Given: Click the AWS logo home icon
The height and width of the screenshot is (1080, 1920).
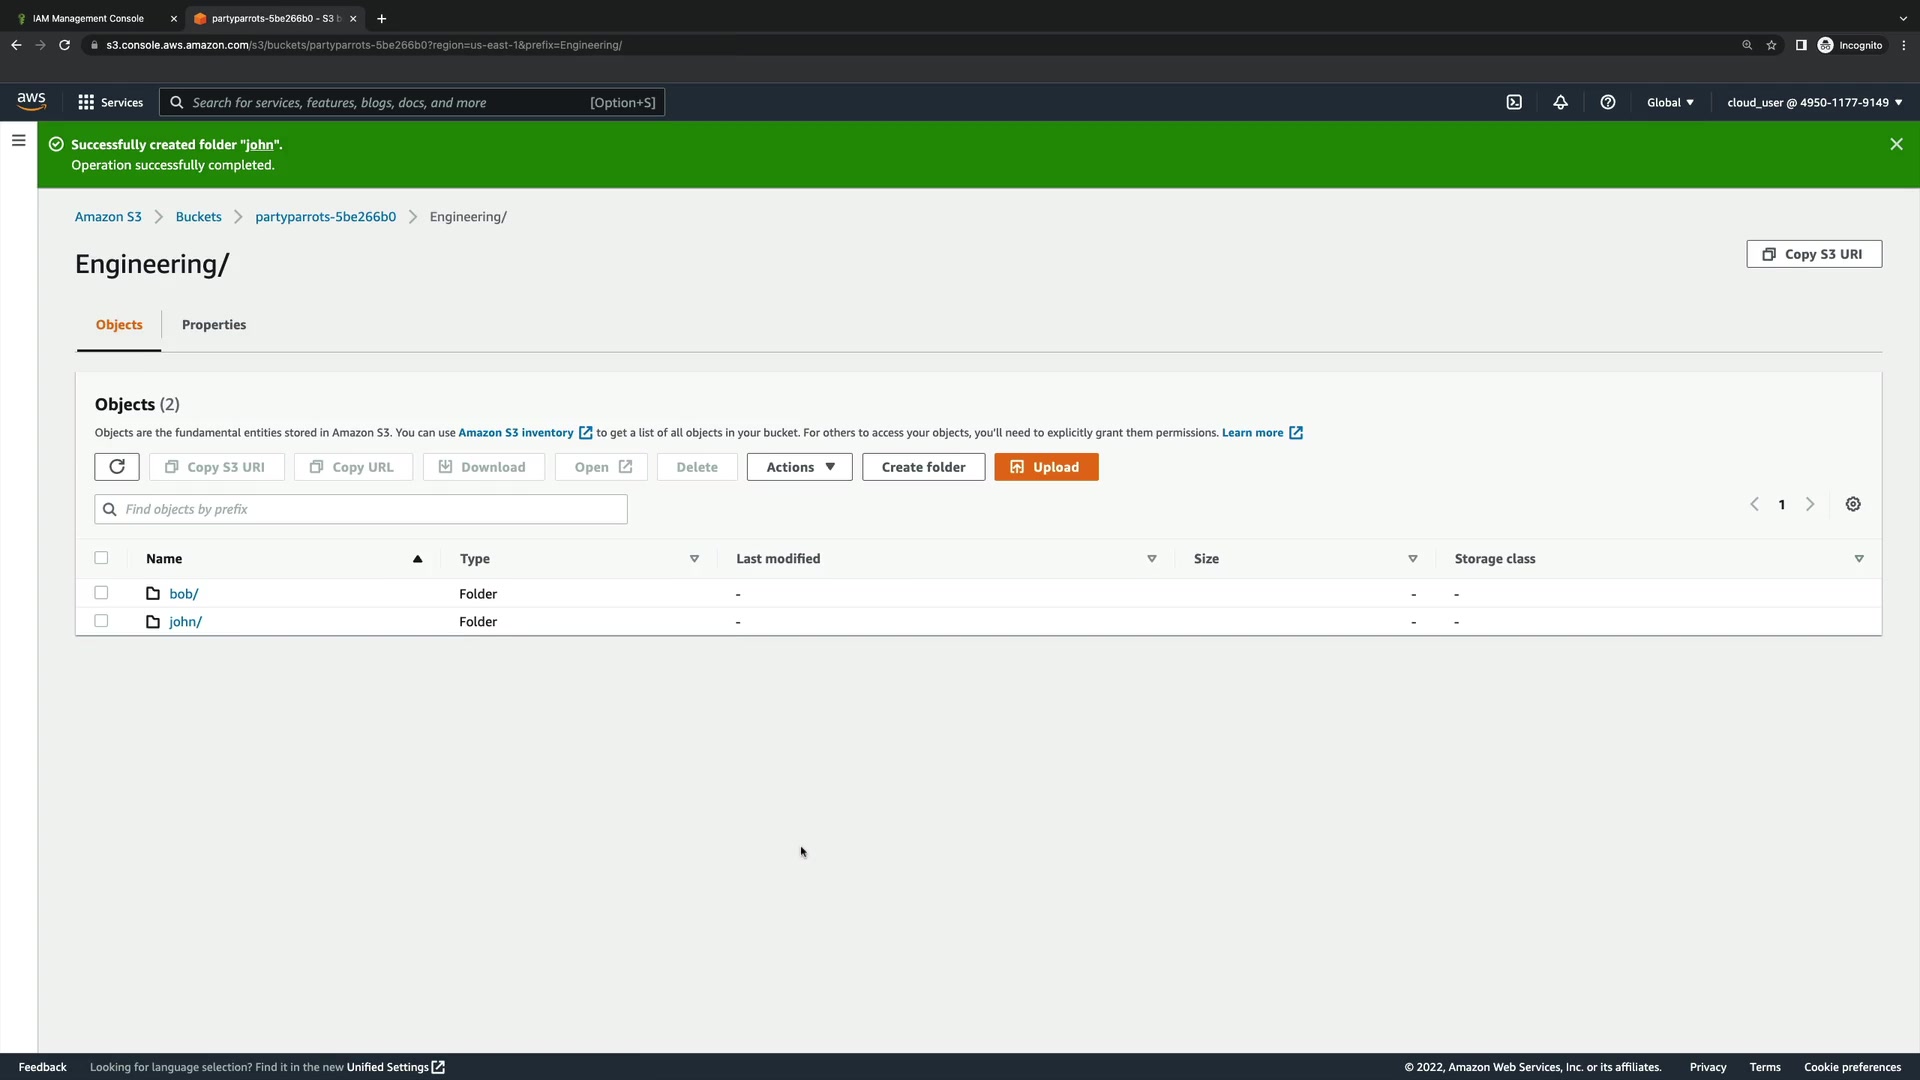Looking at the screenshot, I should tap(31, 101).
